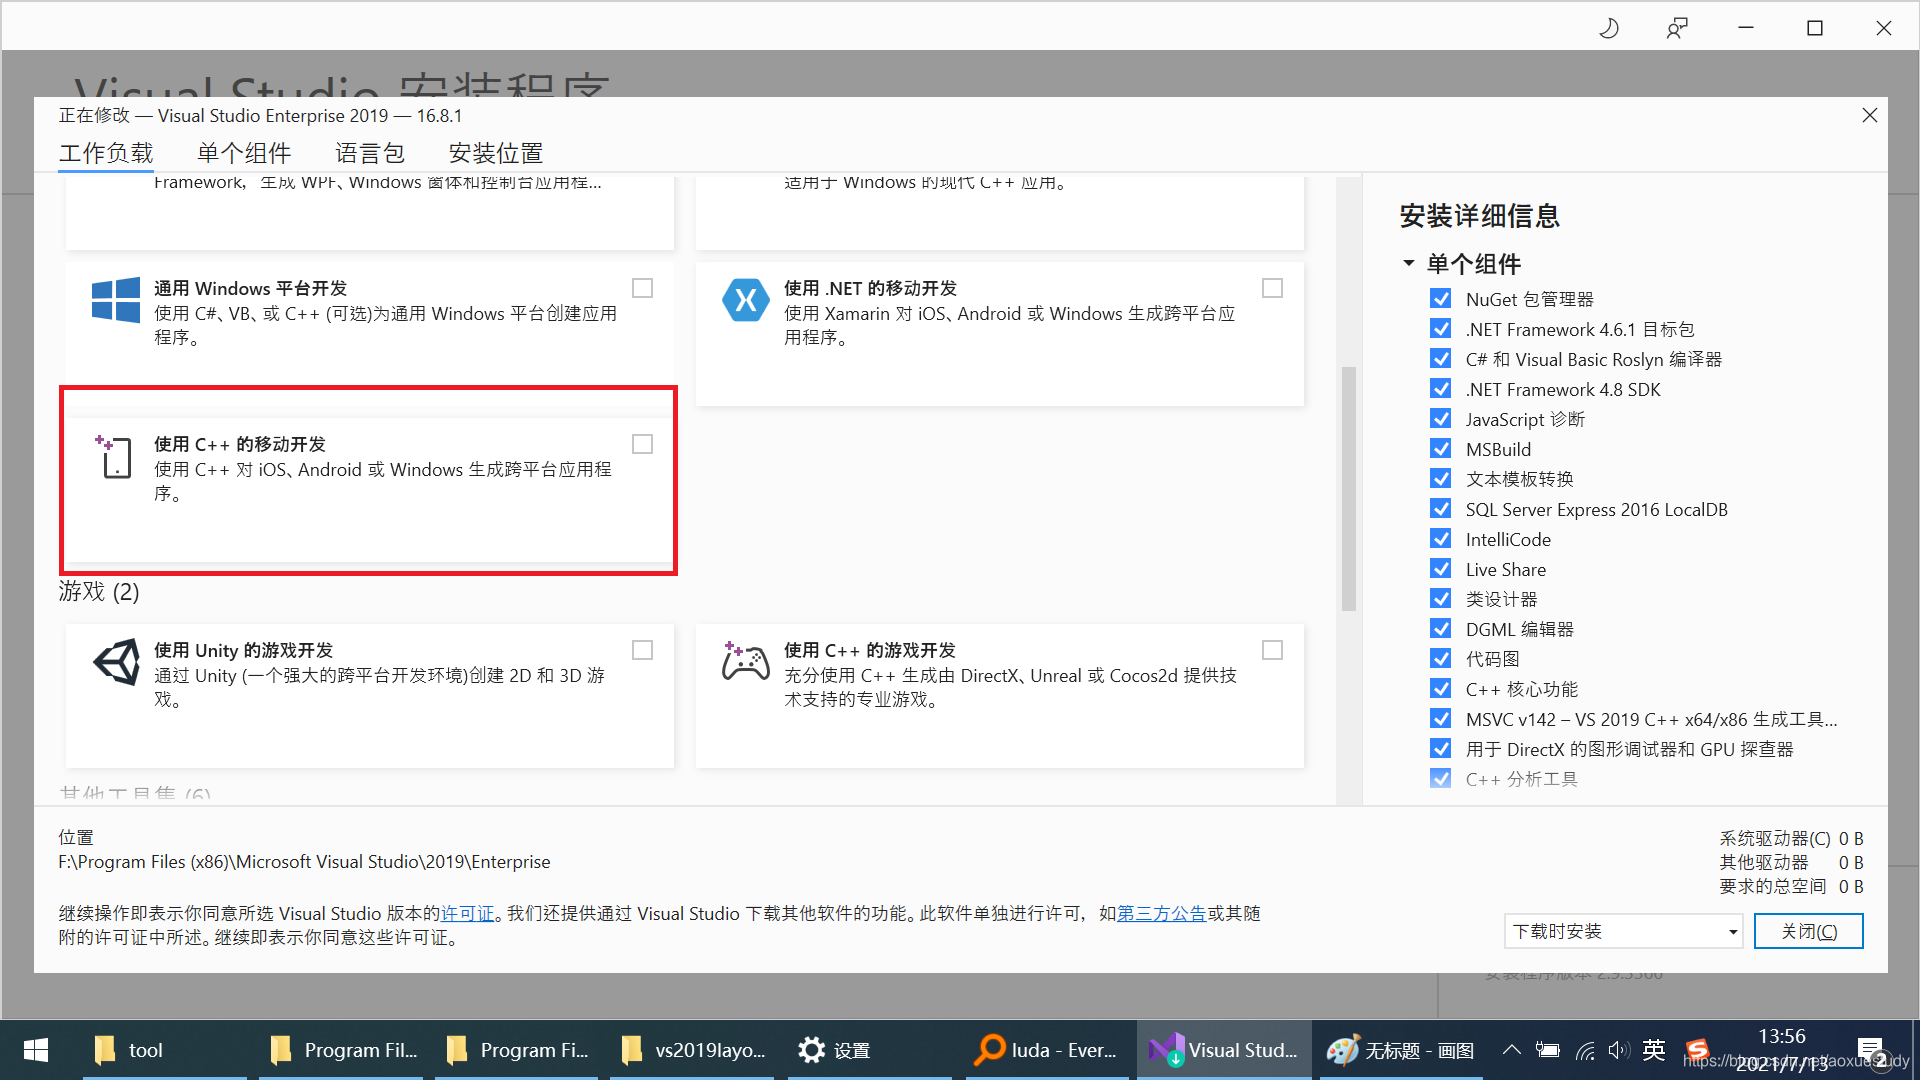This screenshot has width=1920, height=1080.
Task: Switch to the 工作负载 tab
Action: tap(106, 153)
